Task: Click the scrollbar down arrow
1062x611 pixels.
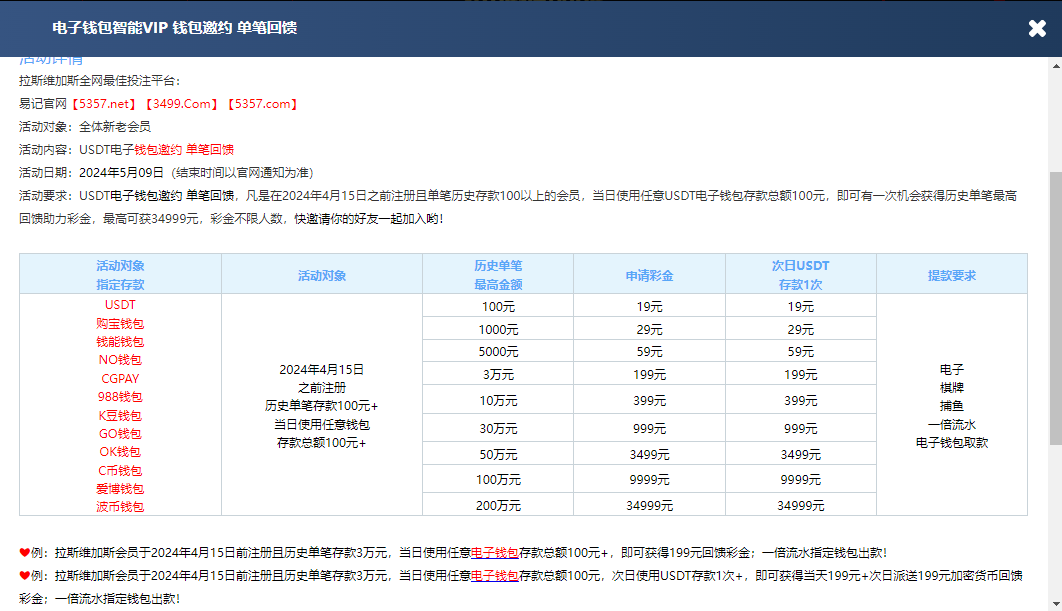Action: 1055,603
